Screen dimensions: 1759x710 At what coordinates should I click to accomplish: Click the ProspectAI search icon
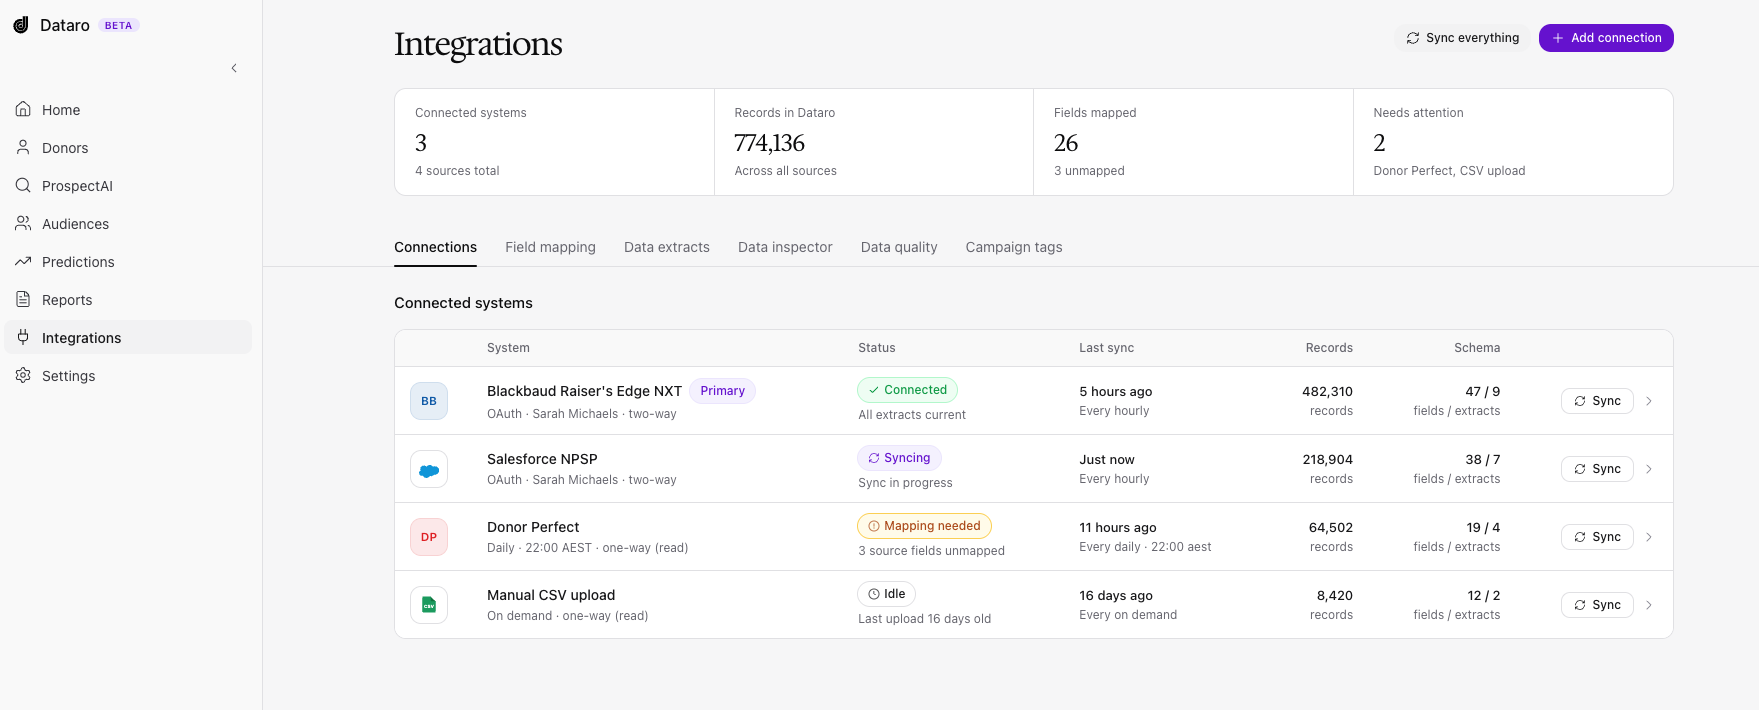[23, 185]
